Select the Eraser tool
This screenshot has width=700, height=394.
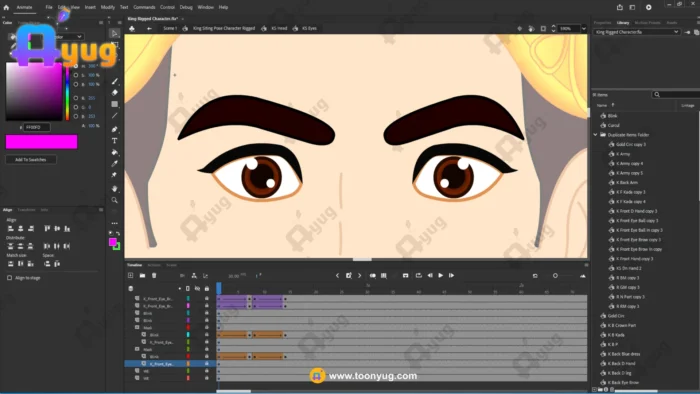click(115, 92)
